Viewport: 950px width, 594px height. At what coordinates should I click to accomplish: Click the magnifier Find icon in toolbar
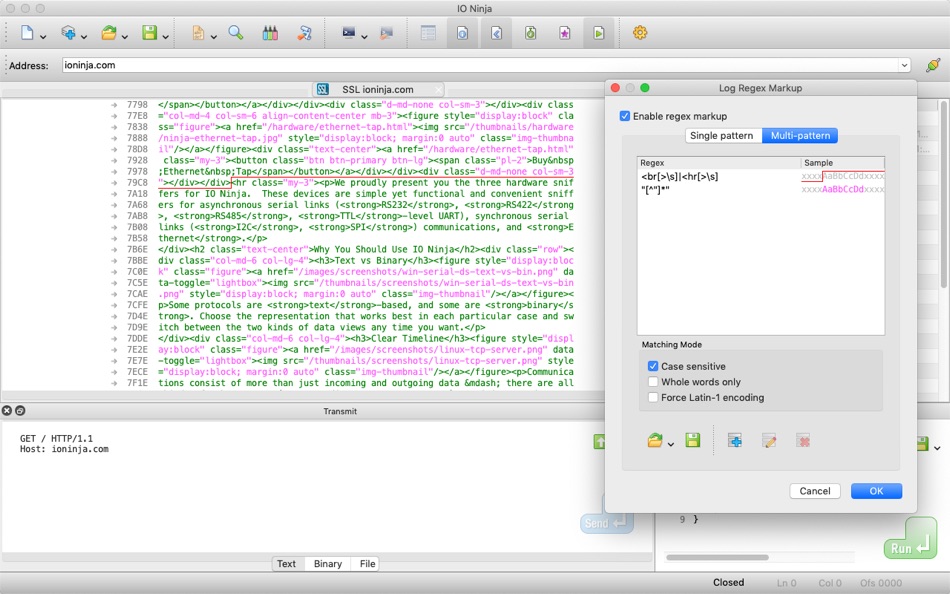tap(236, 33)
